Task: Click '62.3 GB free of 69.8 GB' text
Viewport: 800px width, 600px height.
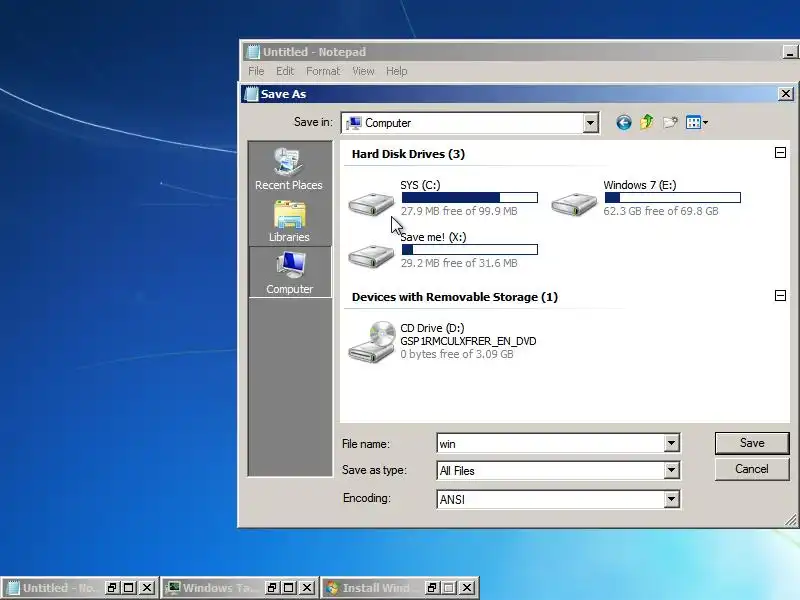Action: coord(661,211)
